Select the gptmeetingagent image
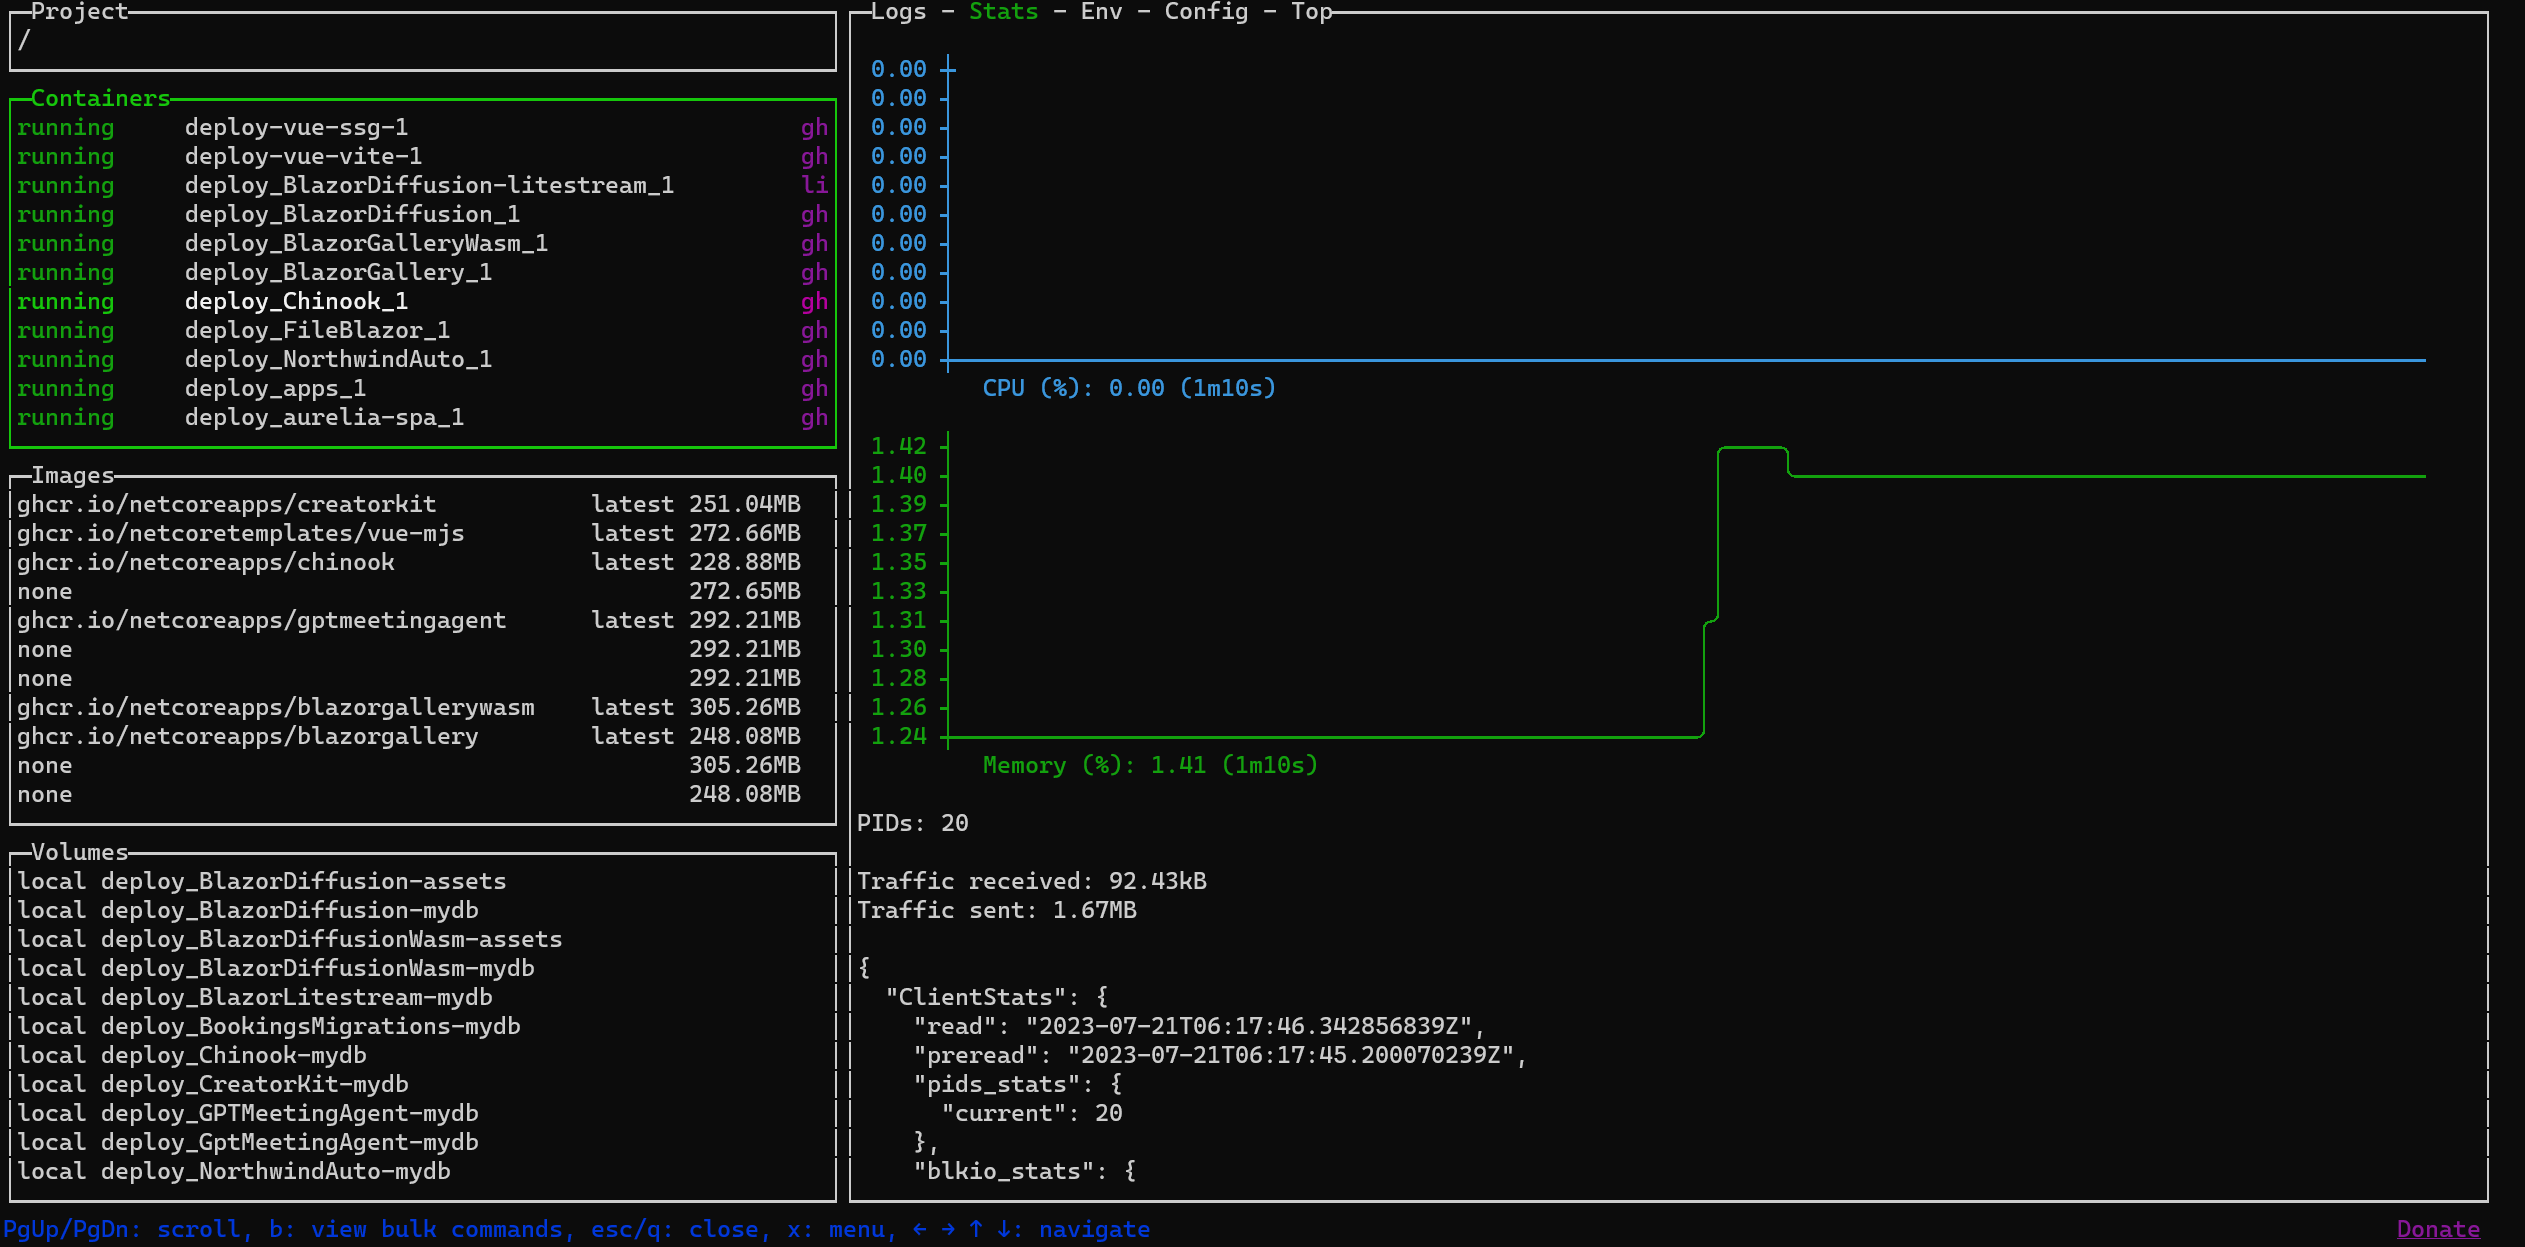 point(262,621)
